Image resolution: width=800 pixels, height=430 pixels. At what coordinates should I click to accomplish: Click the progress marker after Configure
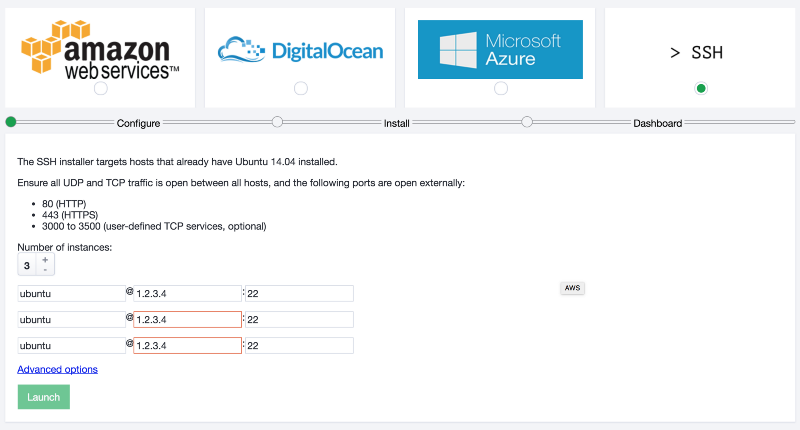pyautogui.click(x=277, y=122)
